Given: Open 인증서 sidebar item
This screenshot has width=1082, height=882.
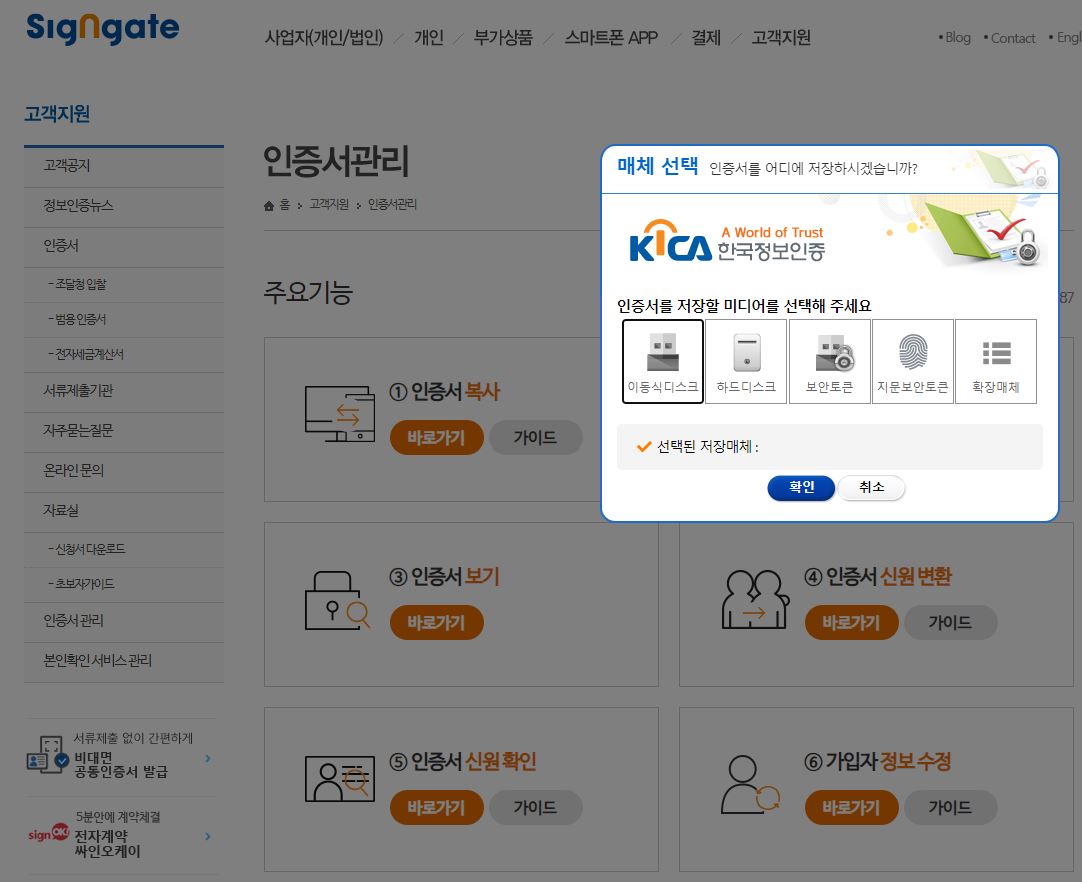Looking at the screenshot, I should click(124, 246).
